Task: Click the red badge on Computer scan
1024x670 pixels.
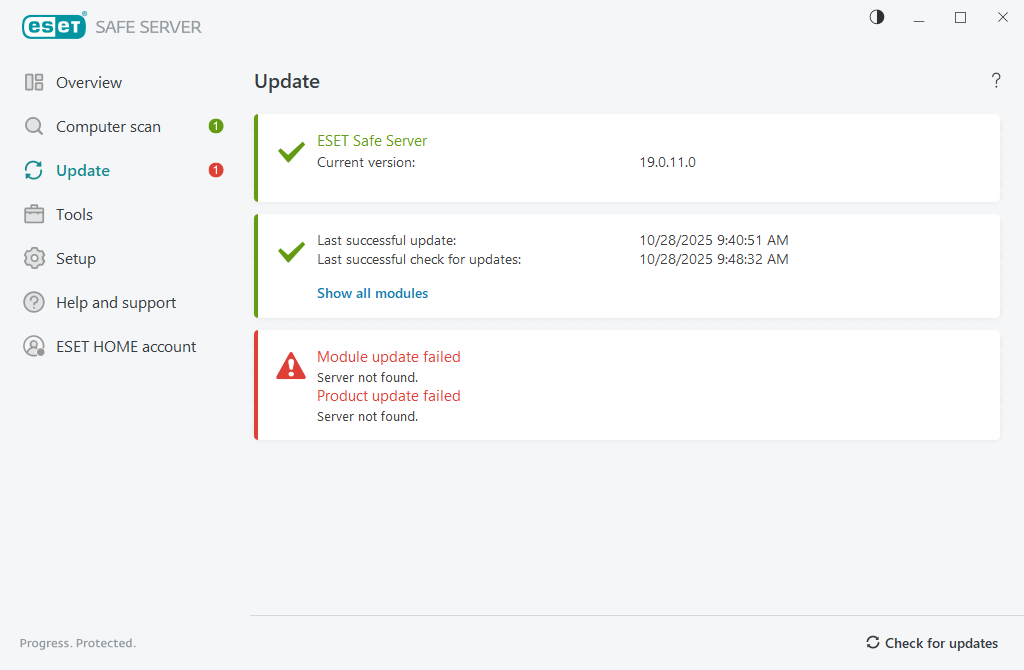Action: [215, 126]
